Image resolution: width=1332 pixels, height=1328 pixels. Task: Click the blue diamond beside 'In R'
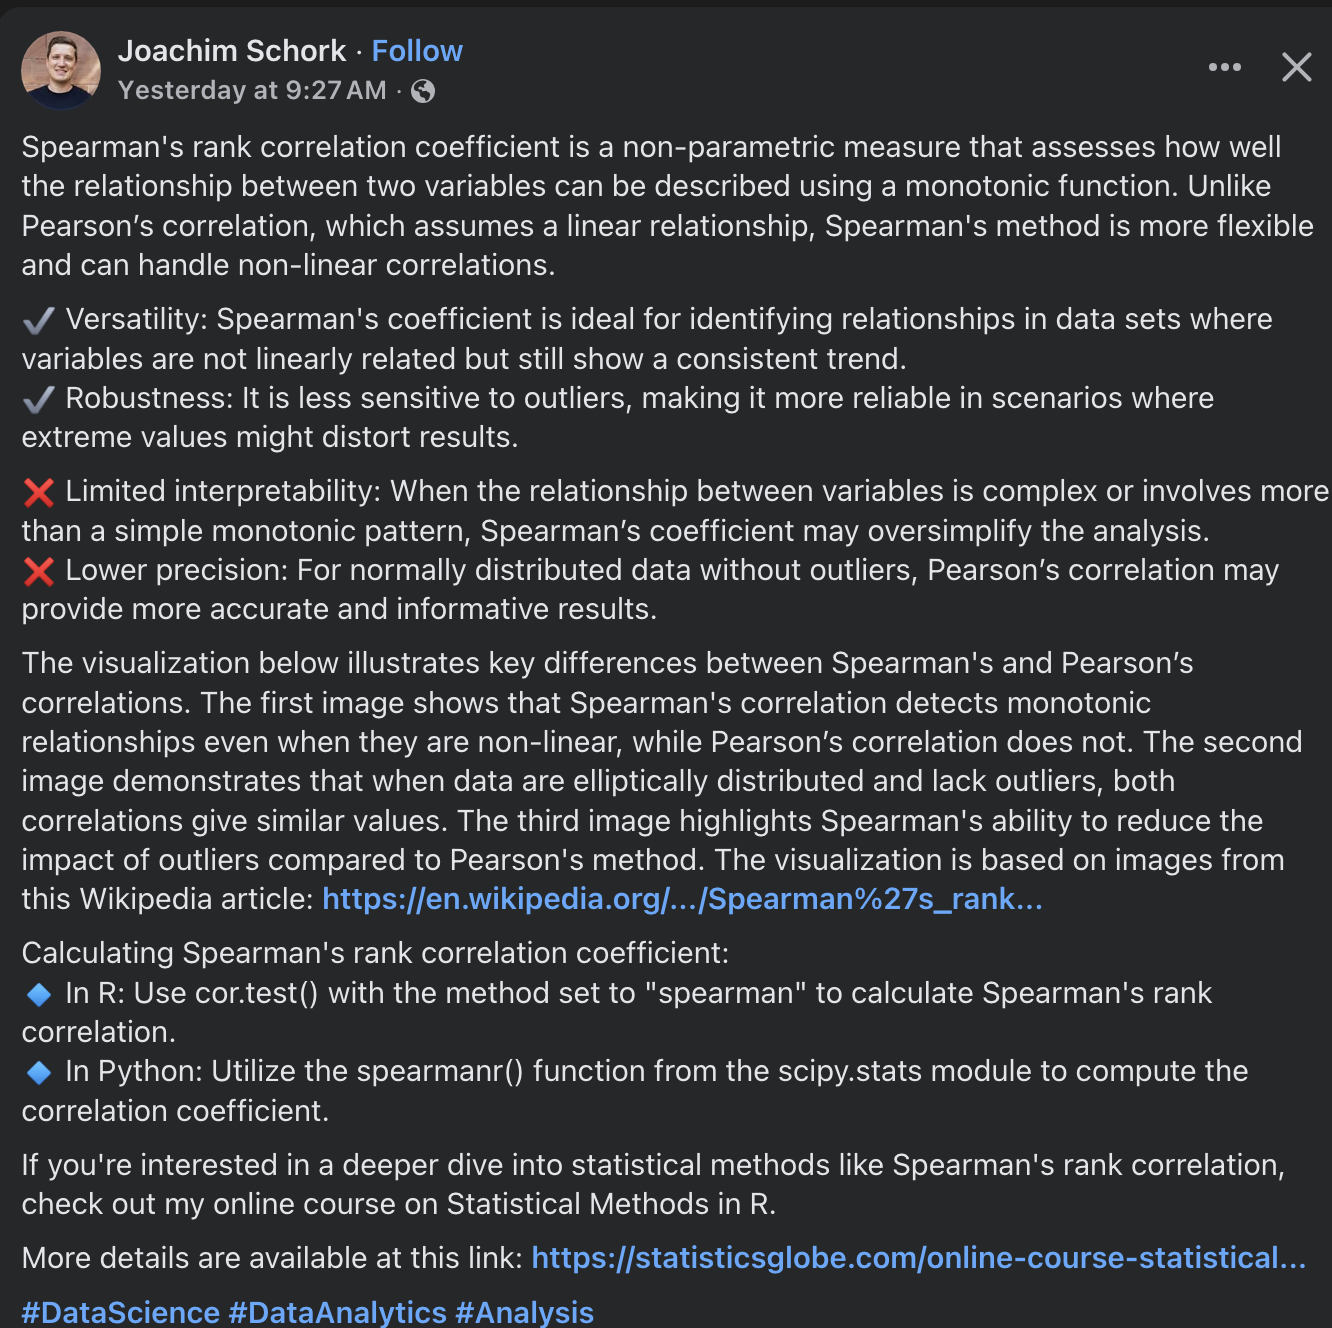coord(39,994)
